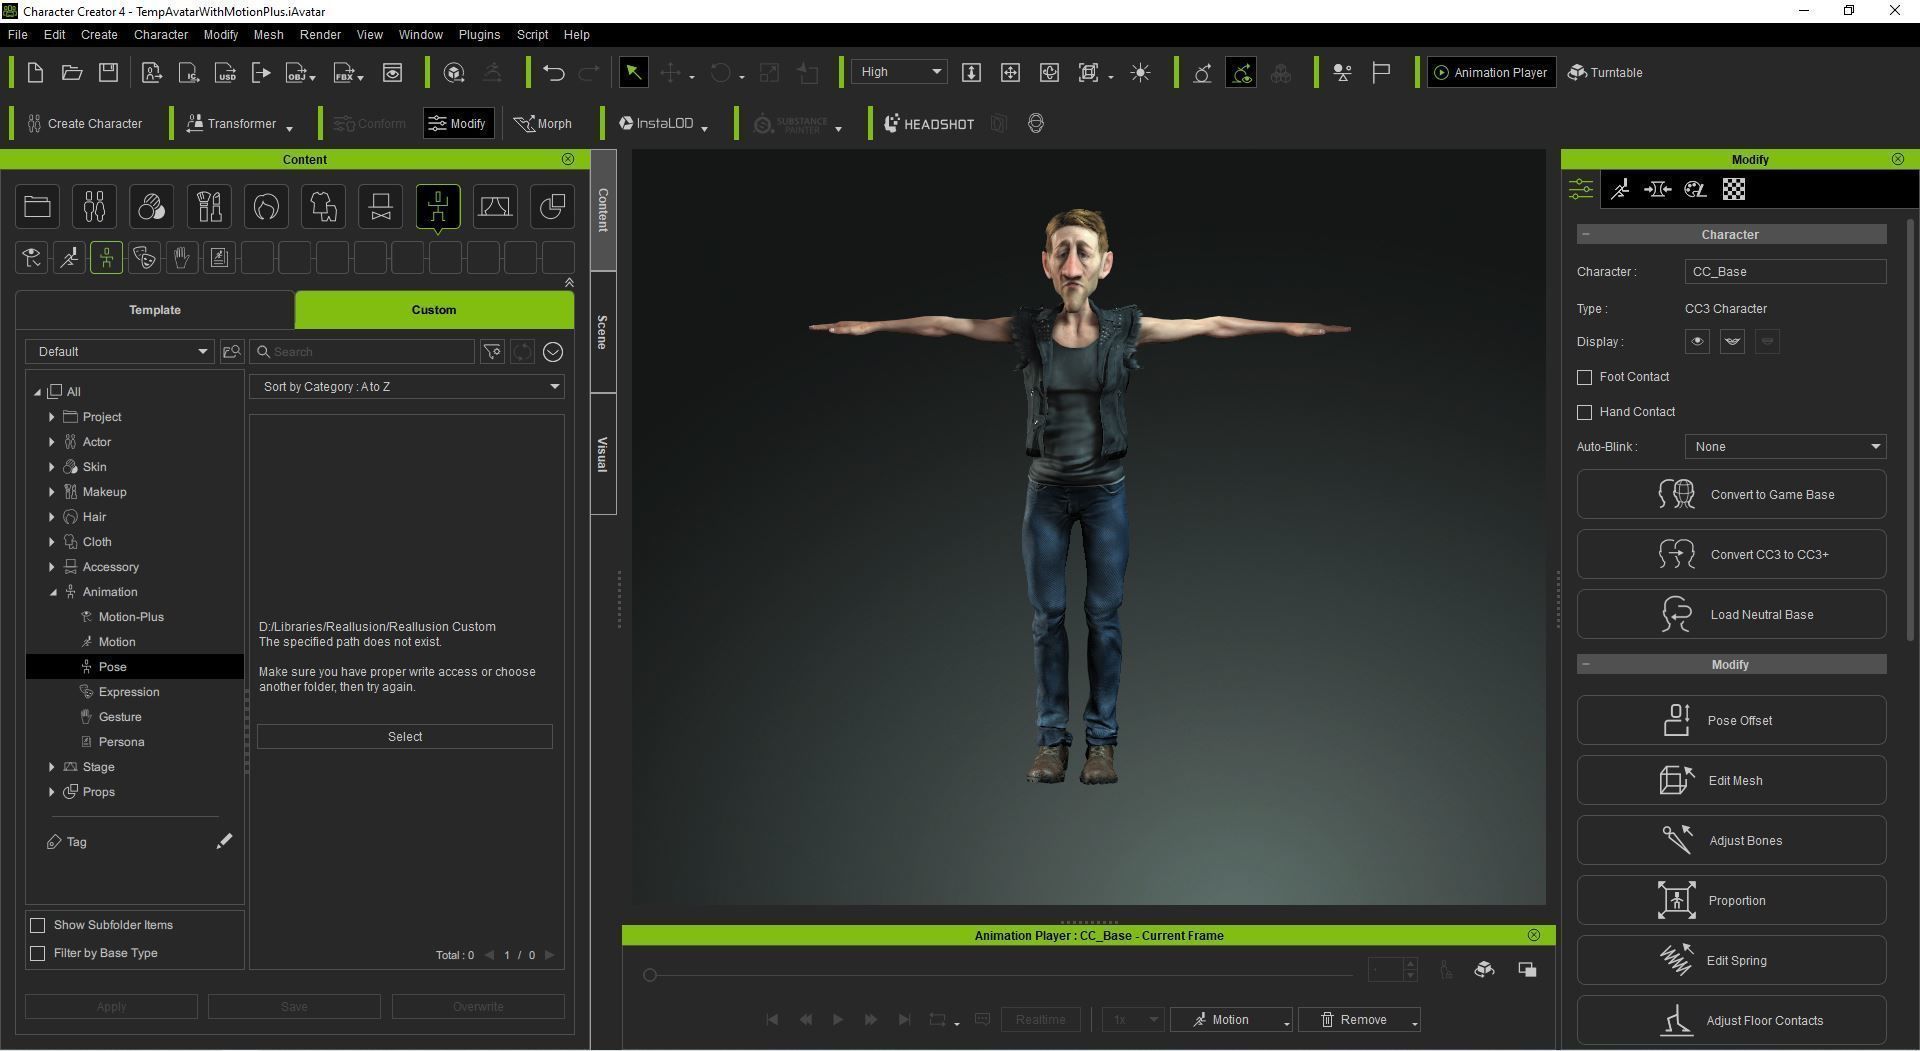Open the Transformer dropdown arrow
1920x1051 pixels.
coord(289,128)
